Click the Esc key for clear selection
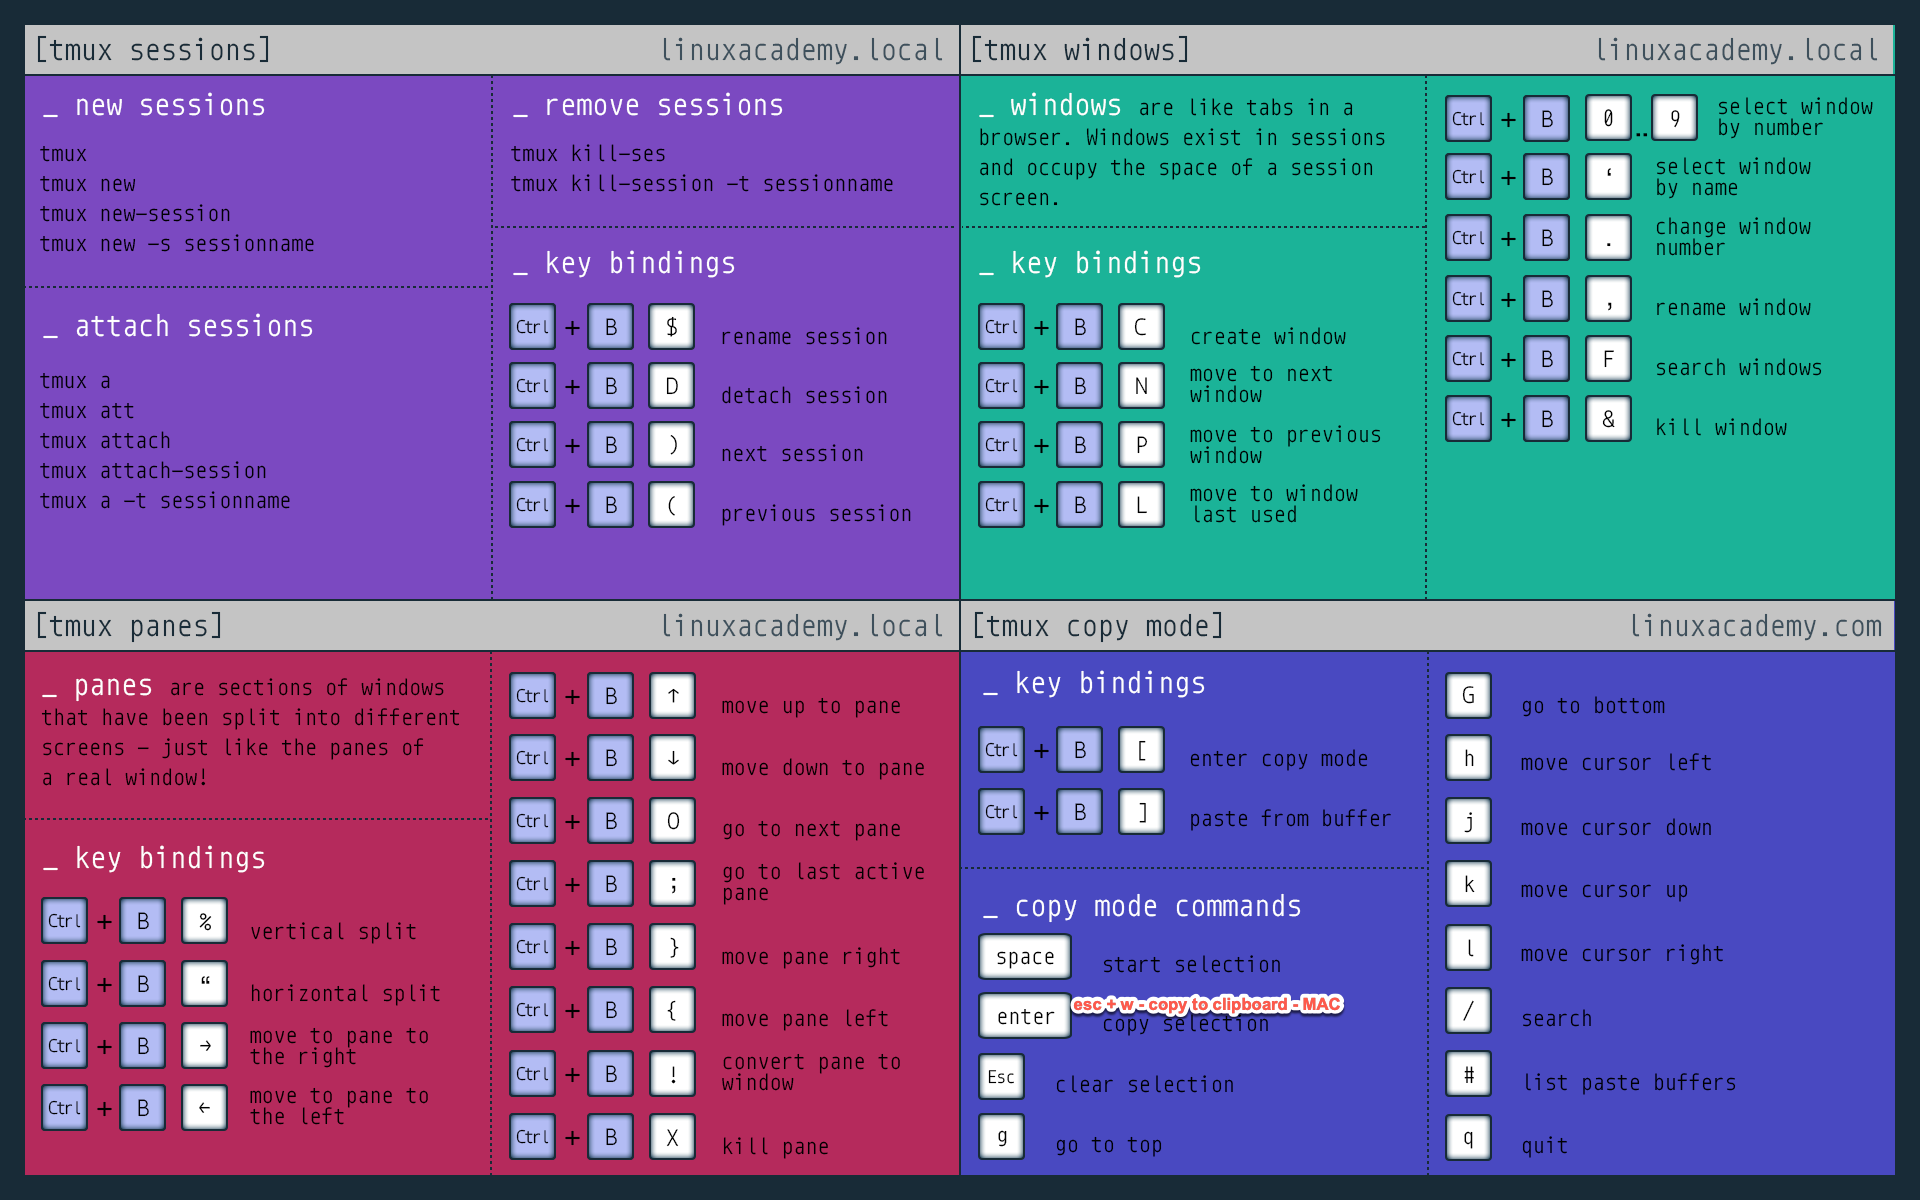The height and width of the screenshot is (1200, 1920). pos(1001,1077)
